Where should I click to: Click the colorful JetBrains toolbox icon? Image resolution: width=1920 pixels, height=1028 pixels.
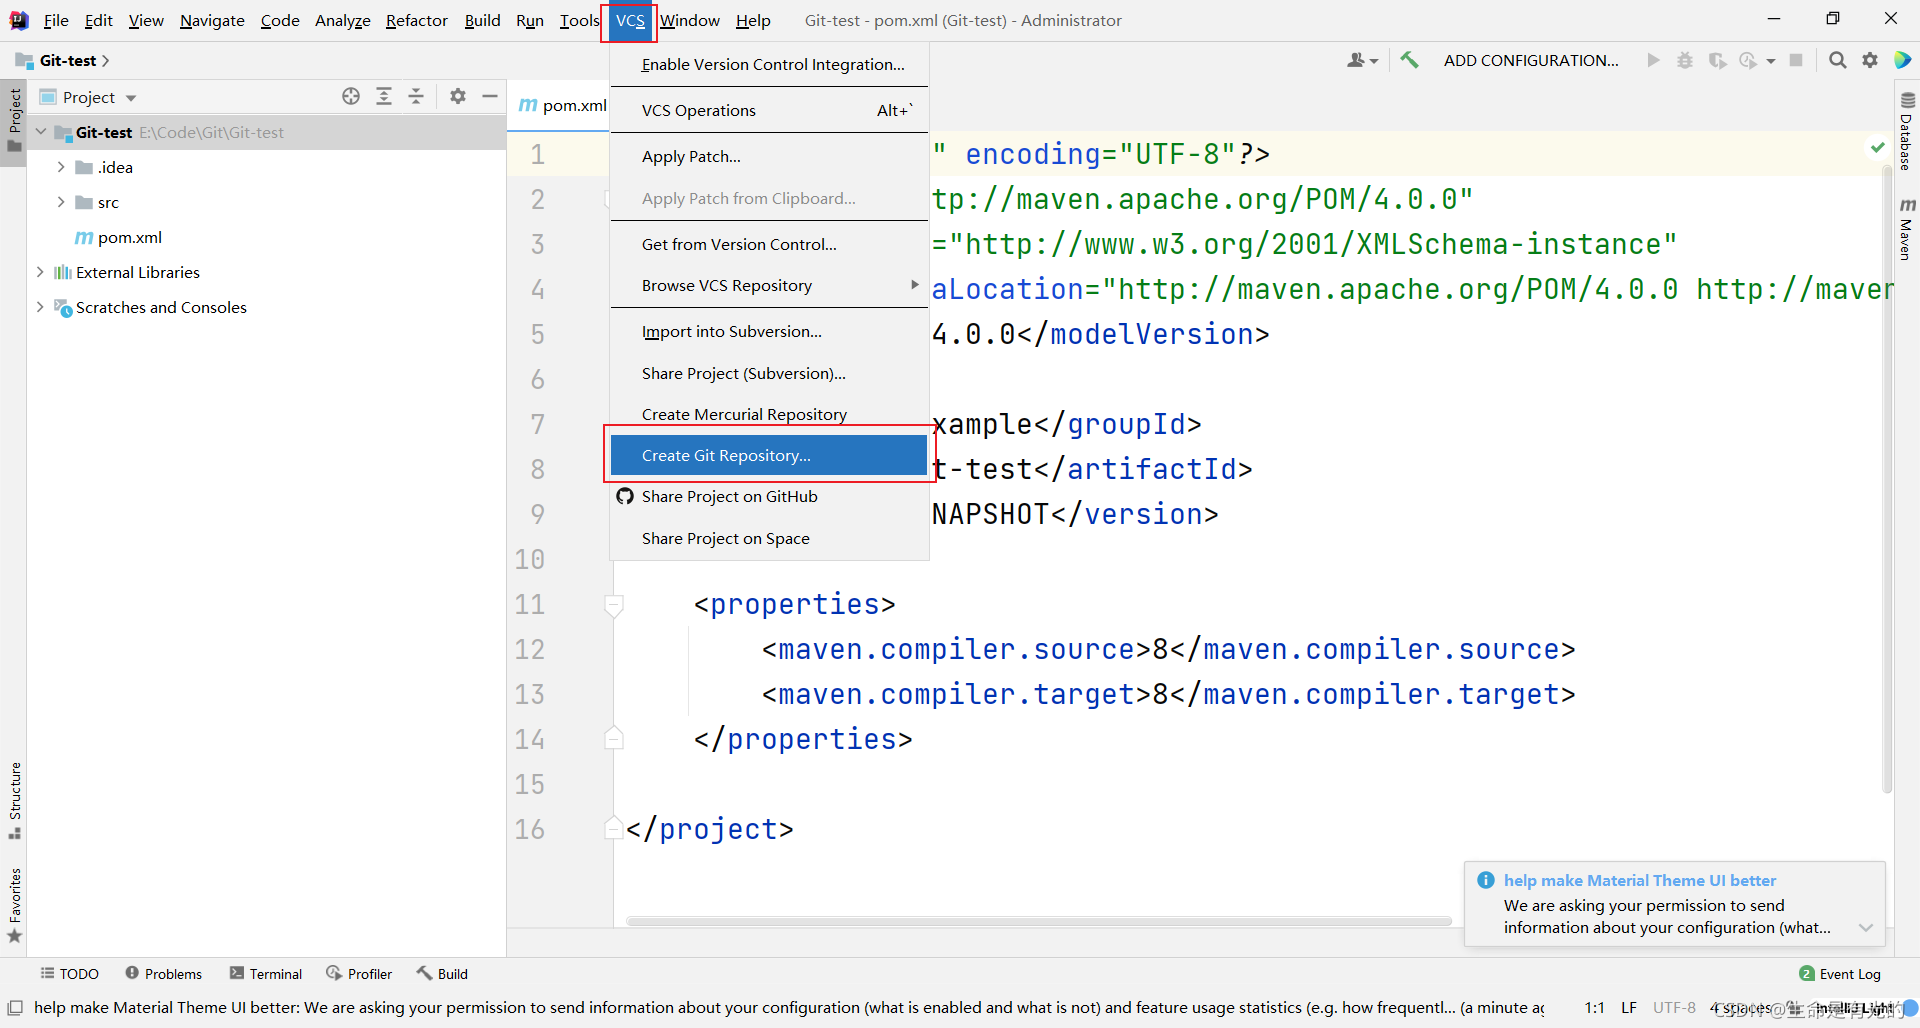[x=1903, y=60]
